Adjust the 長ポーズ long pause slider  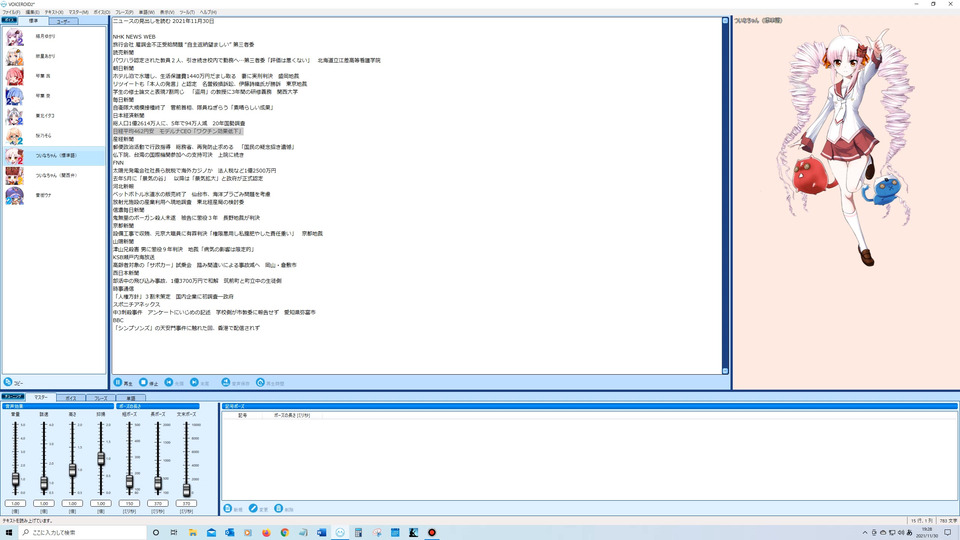[158, 484]
